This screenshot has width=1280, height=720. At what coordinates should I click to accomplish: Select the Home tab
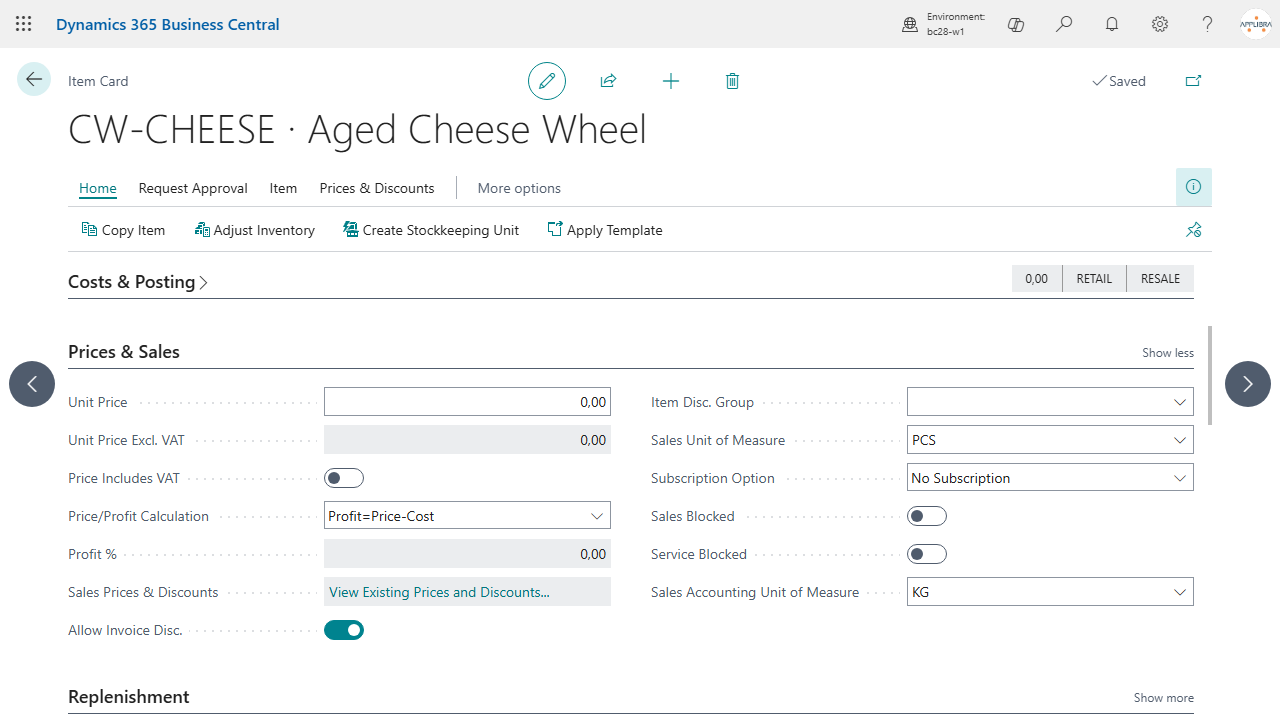(x=98, y=188)
